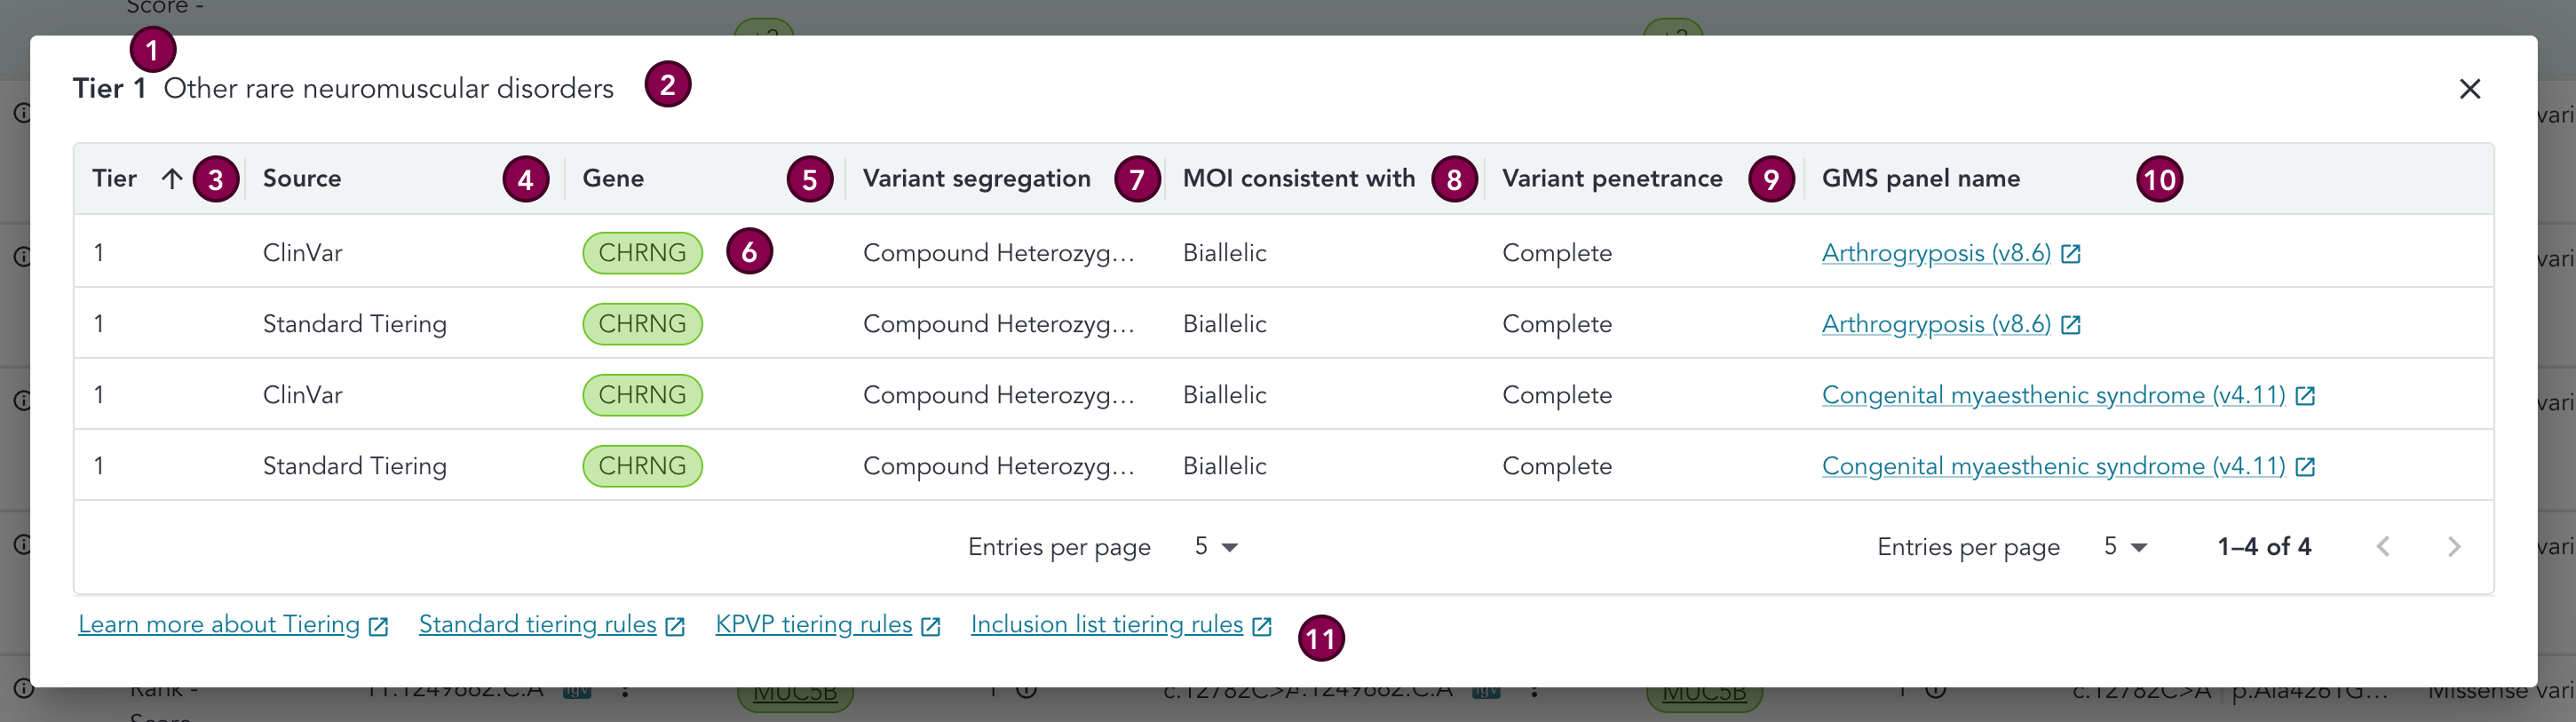Open Inclusion list tiering rules link

coord(1106,624)
